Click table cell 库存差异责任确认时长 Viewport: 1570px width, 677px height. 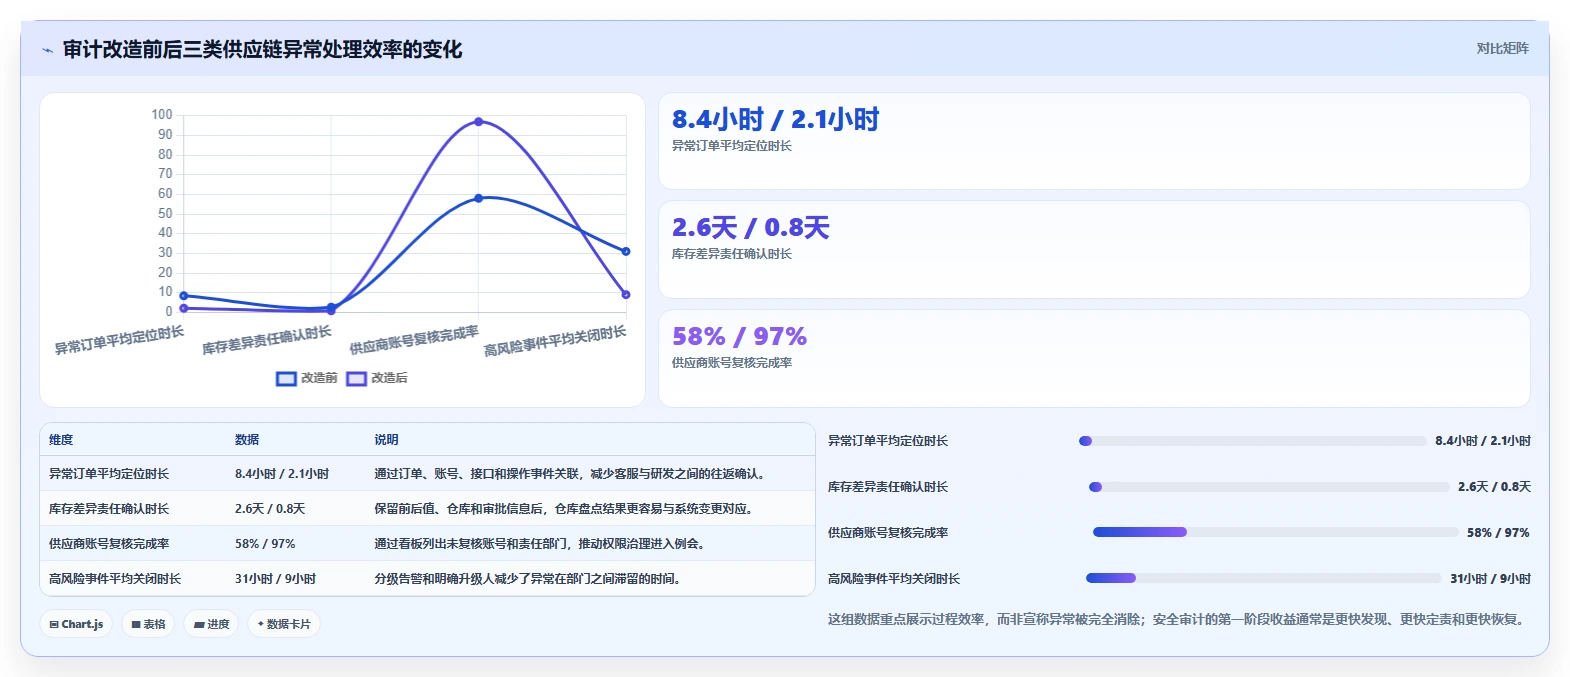tap(109, 509)
